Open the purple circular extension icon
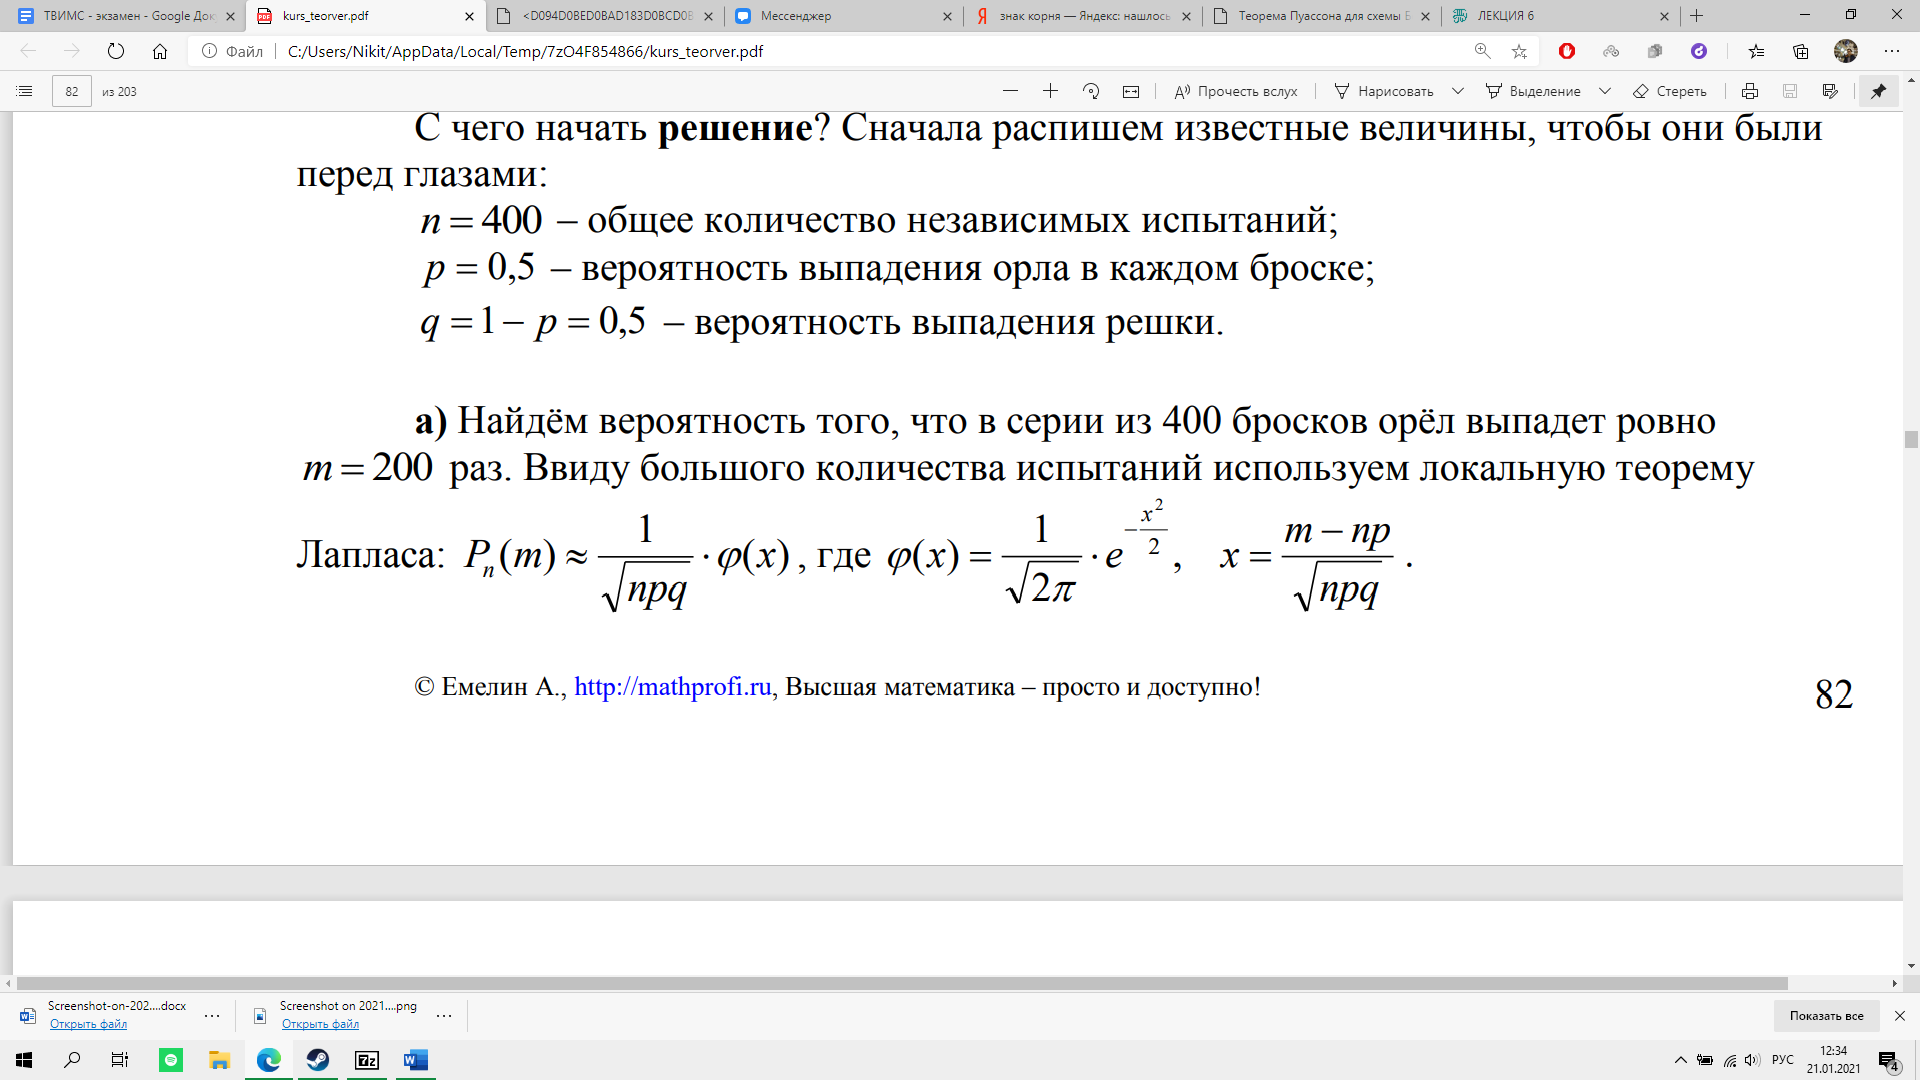 coord(1699,51)
